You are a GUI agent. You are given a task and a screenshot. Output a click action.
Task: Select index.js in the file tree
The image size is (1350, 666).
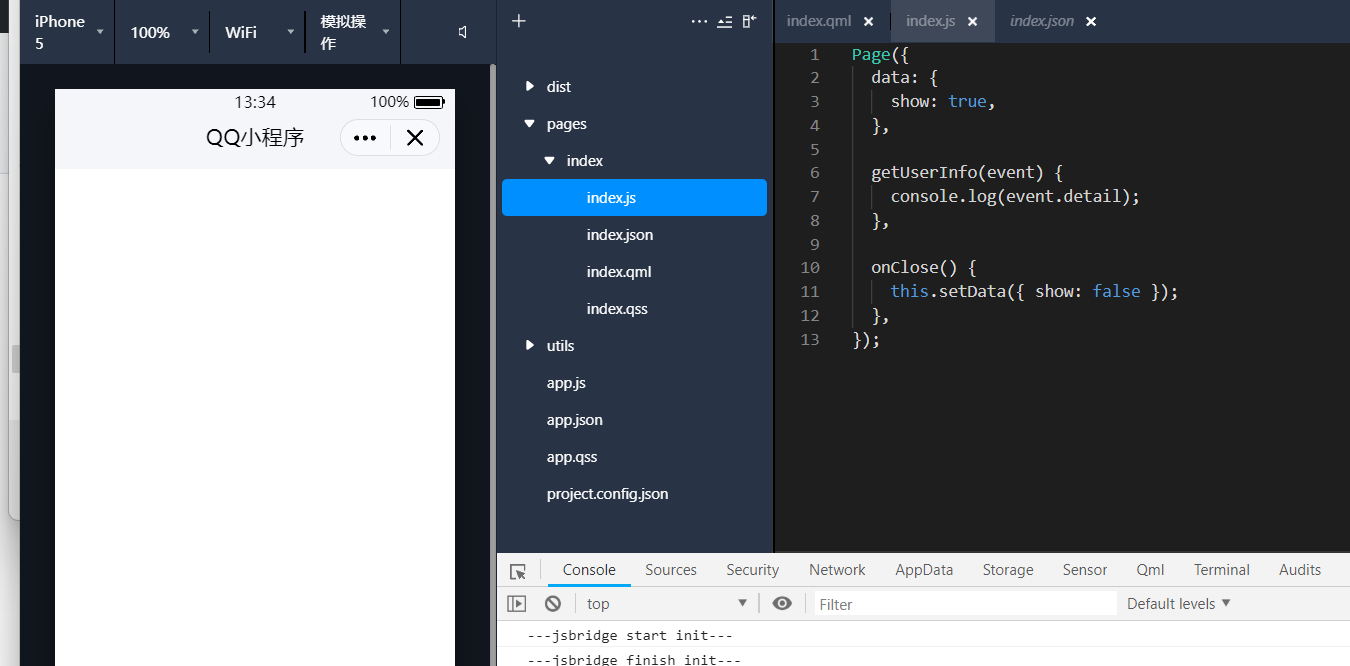click(x=634, y=198)
